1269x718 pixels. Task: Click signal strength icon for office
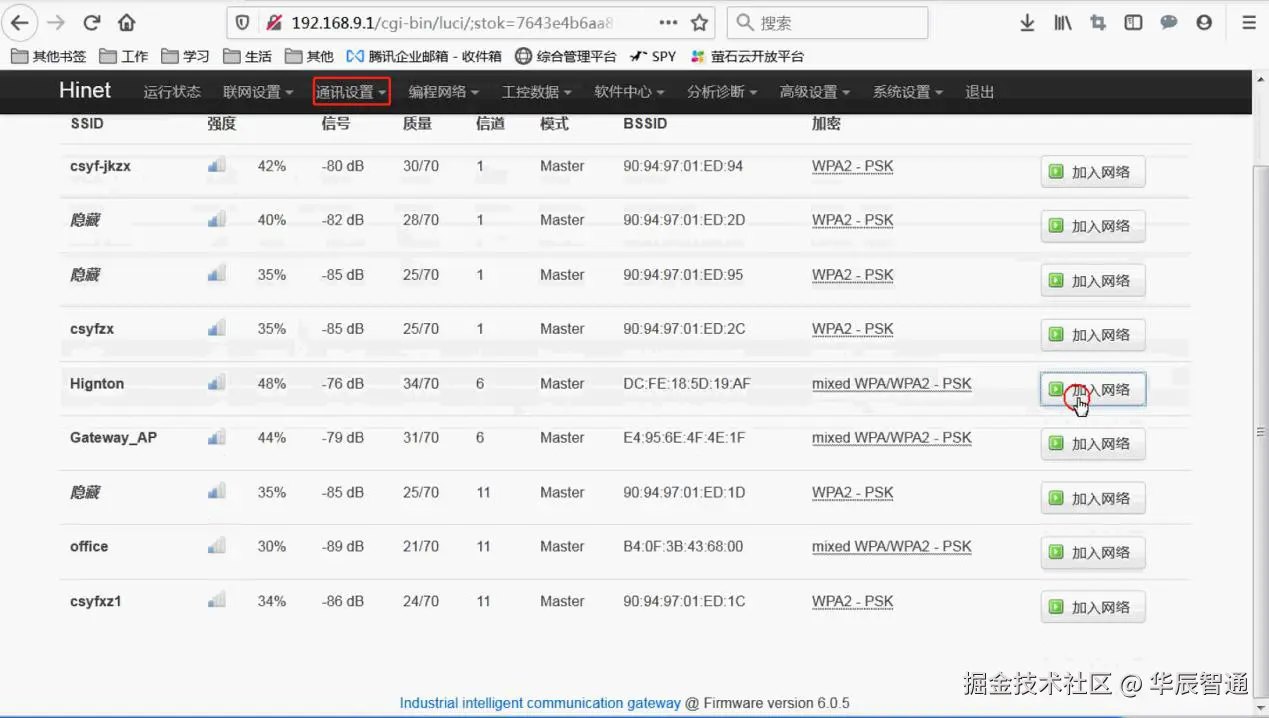217,546
